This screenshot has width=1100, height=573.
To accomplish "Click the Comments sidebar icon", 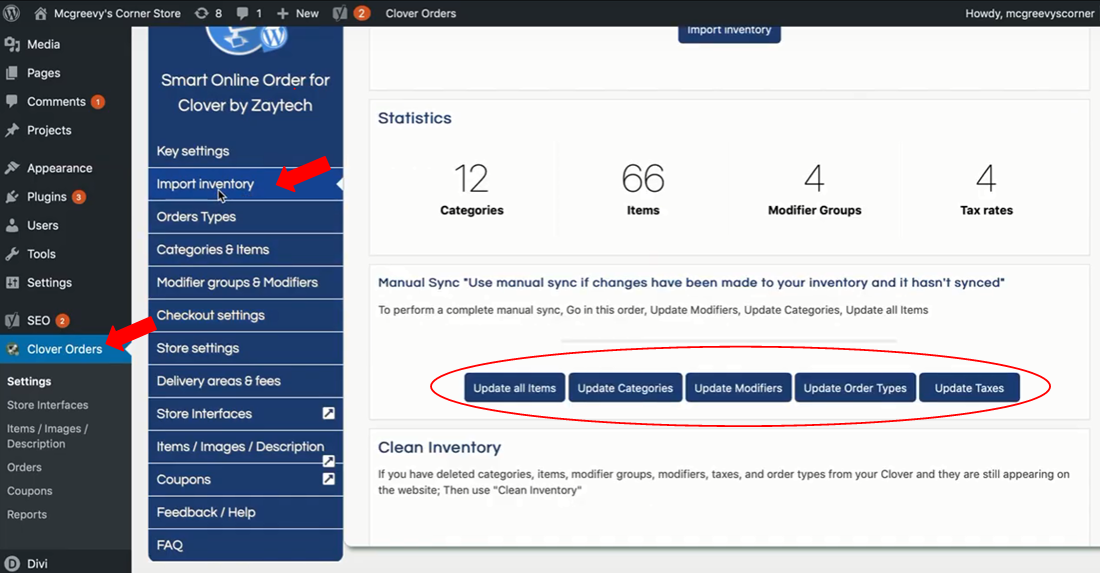I will (x=12, y=102).
